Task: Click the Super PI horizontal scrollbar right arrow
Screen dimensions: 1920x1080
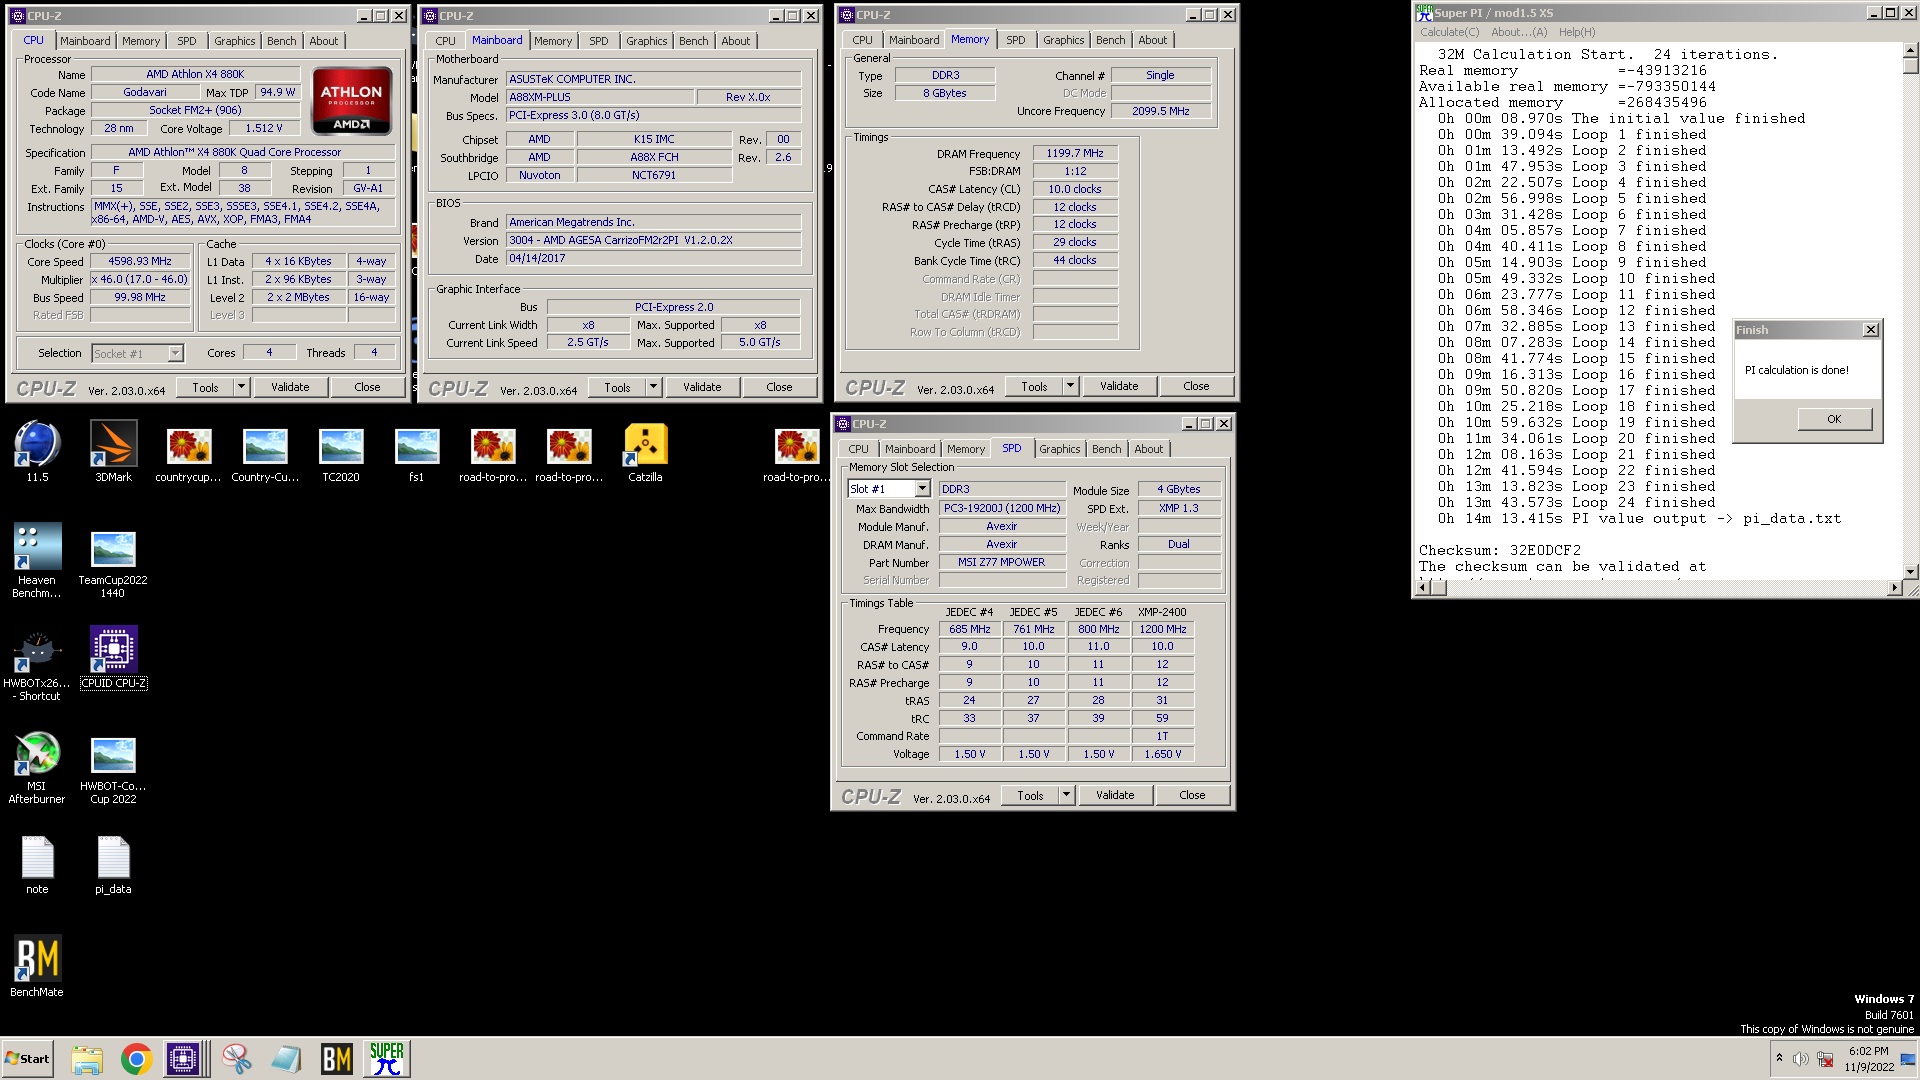Action: click(1893, 589)
